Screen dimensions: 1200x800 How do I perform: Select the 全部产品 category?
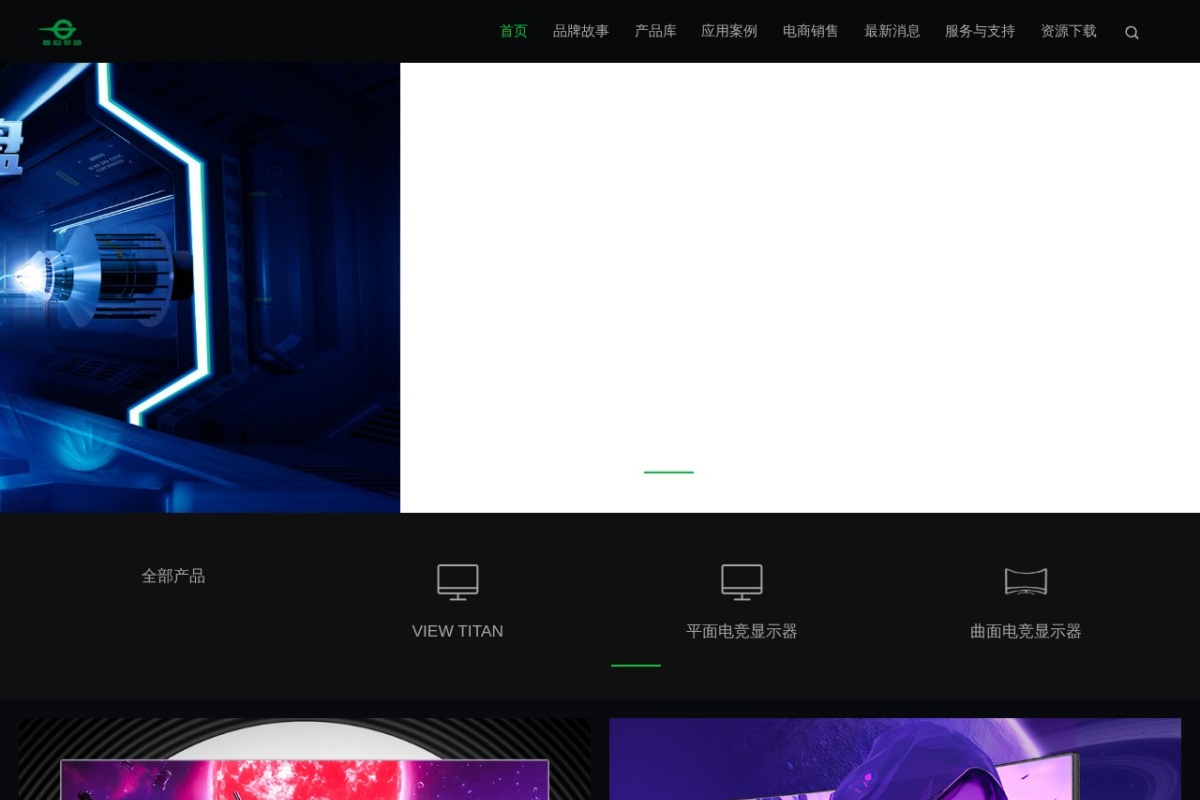(x=173, y=576)
